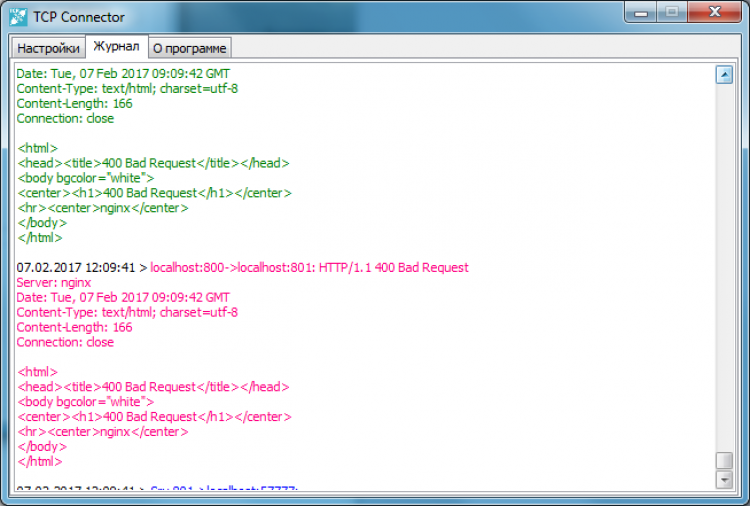Click pink '<body bgcolor="white">' line
The image size is (750, 506).
(86, 402)
